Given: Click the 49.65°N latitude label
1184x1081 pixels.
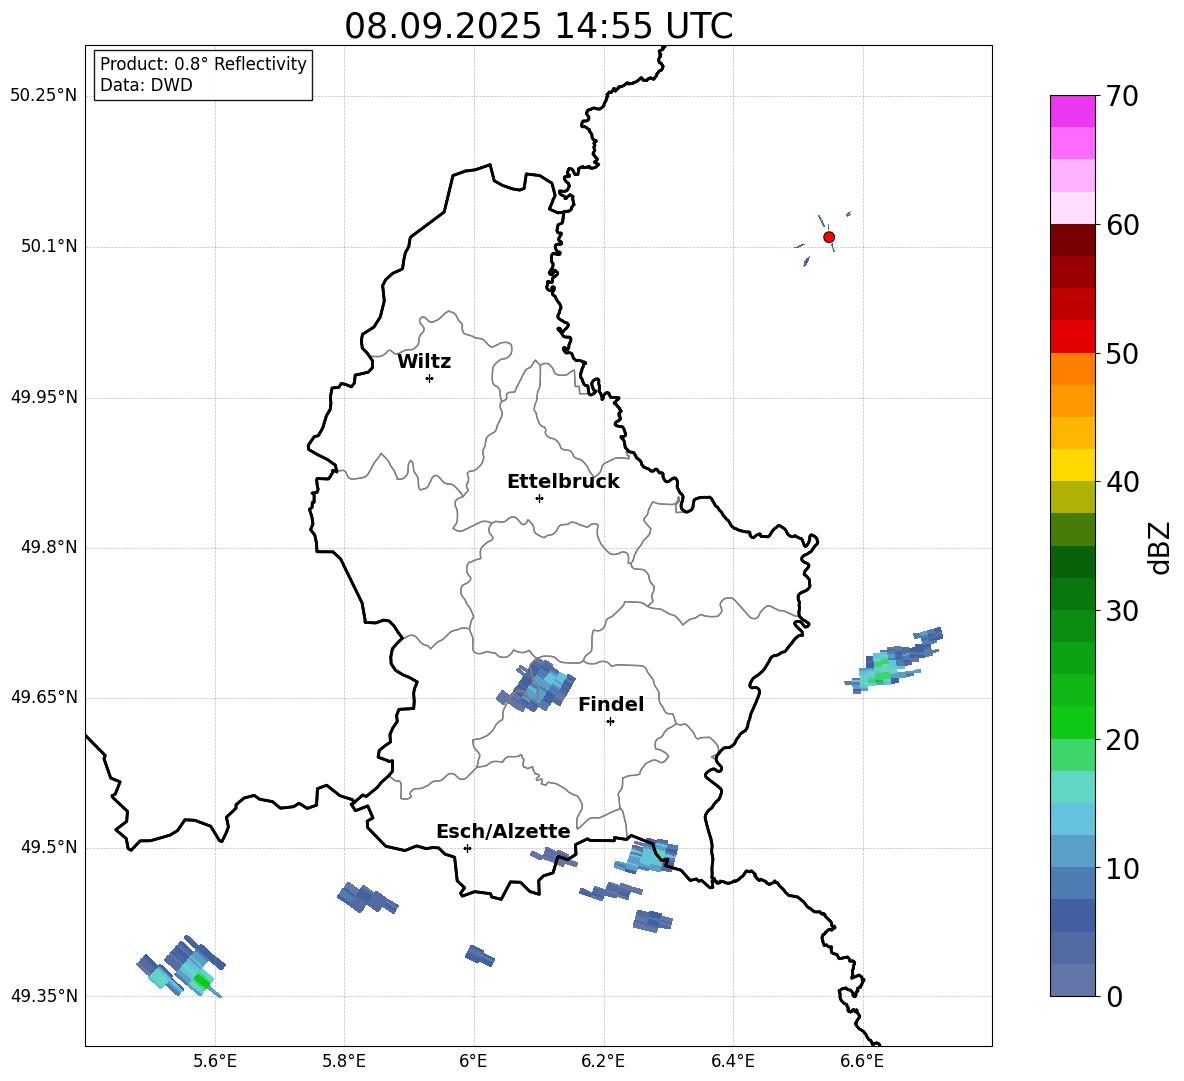Looking at the screenshot, I should click(x=43, y=697).
